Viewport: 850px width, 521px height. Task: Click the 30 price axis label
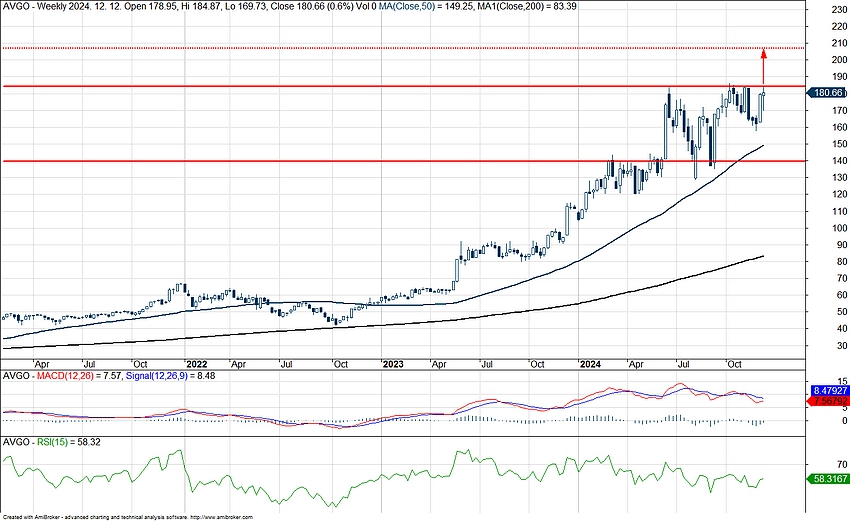[842, 345]
